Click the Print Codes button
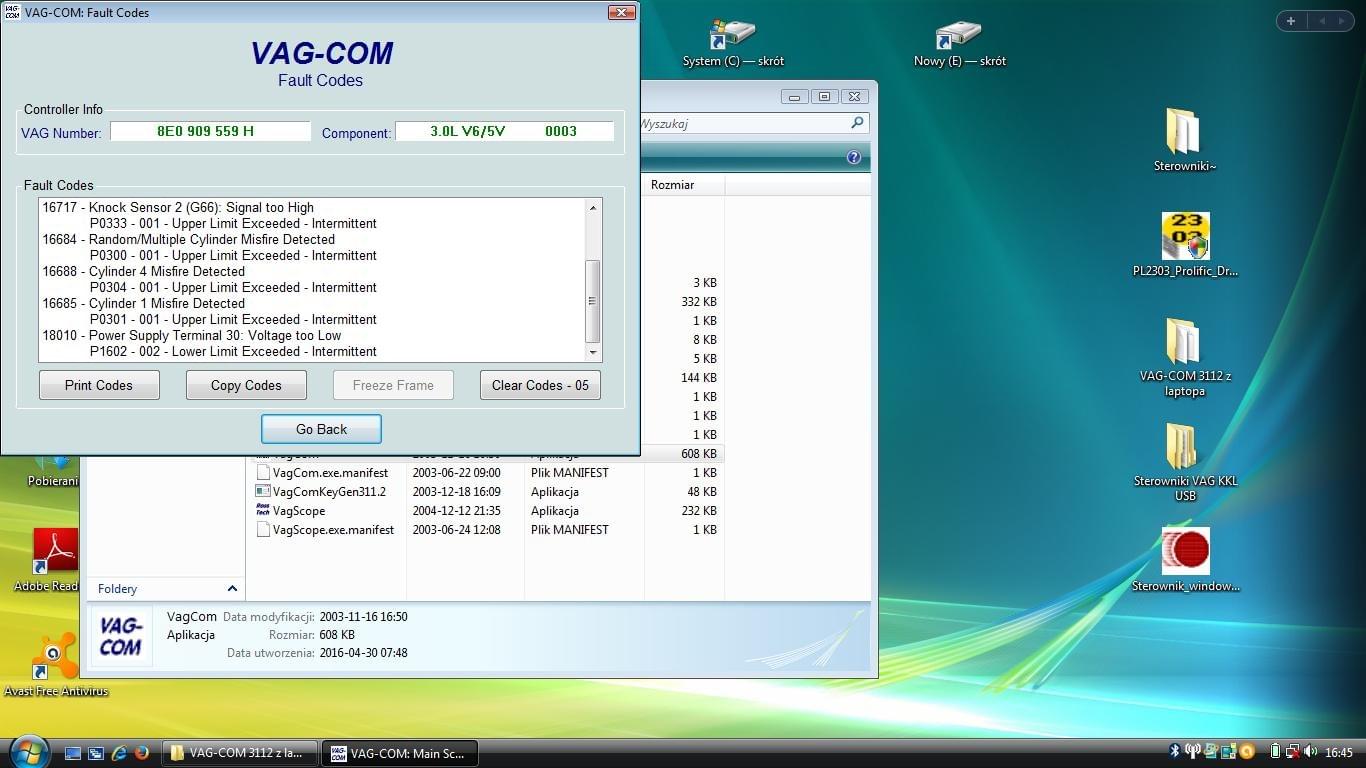The height and width of the screenshot is (768, 1366). pyautogui.click(x=99, y=385)
